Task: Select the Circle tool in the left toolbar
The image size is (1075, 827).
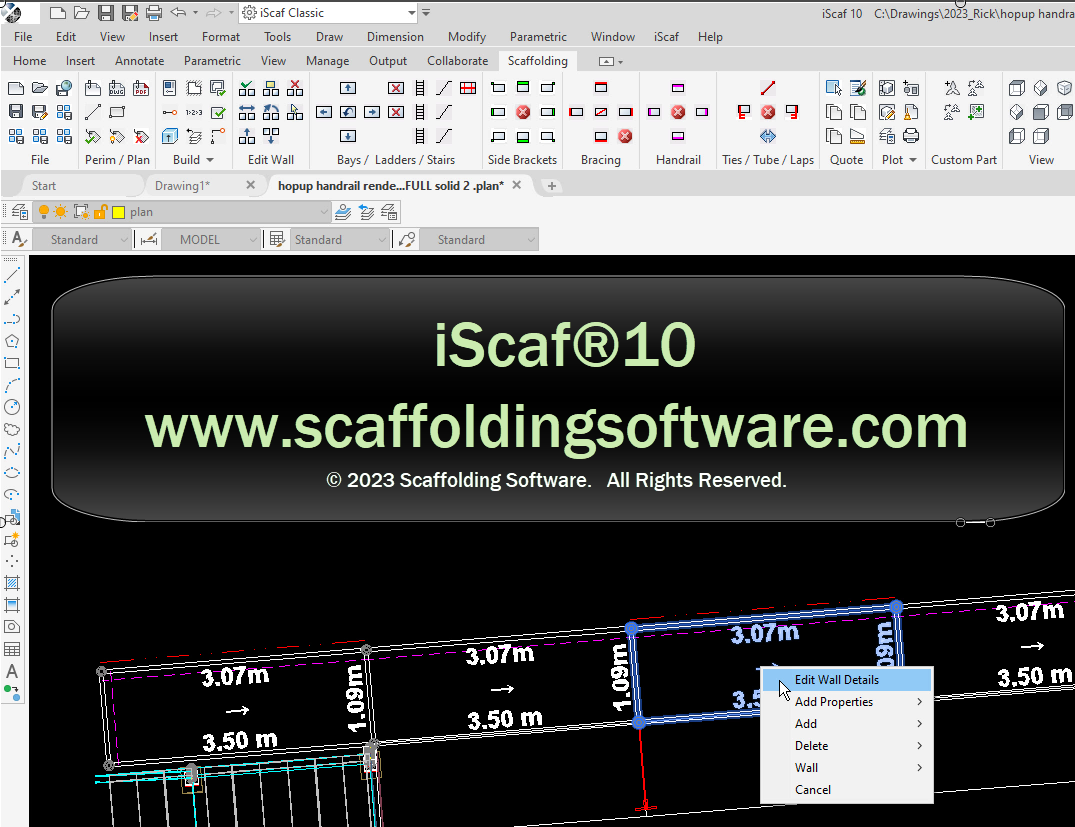Action: [12, 407]
